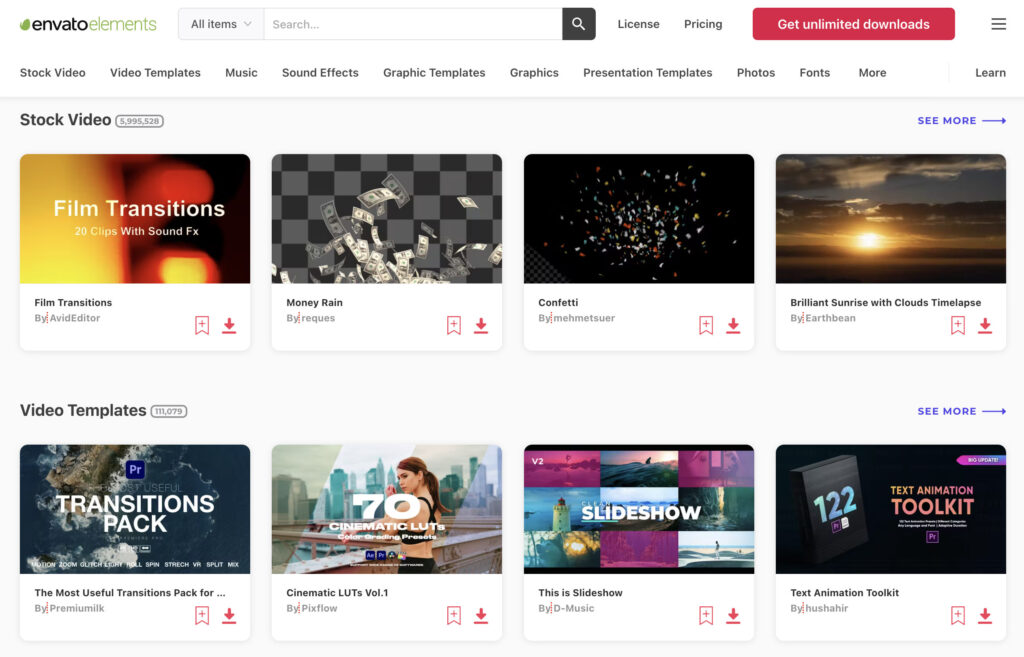The image size is (1024, 657).
Task: Open the Confetti thumbnail
Action: pos(639,219)
